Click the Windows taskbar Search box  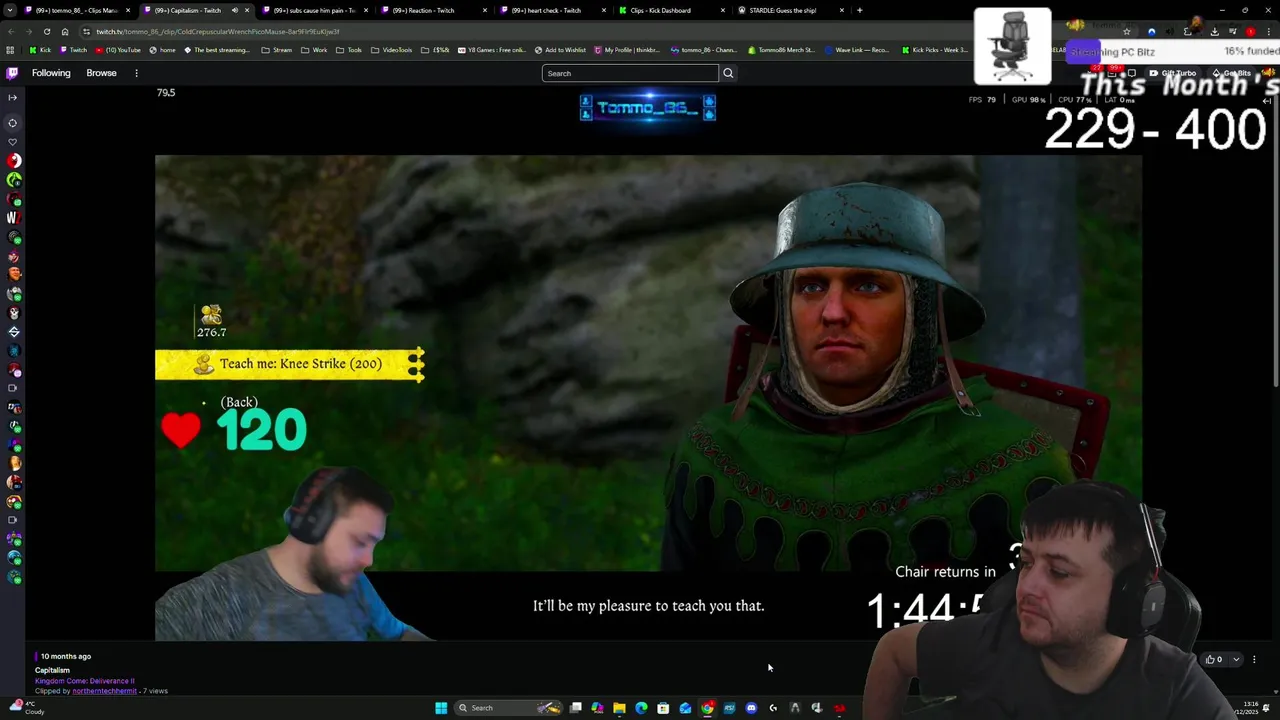coord(506,708)
